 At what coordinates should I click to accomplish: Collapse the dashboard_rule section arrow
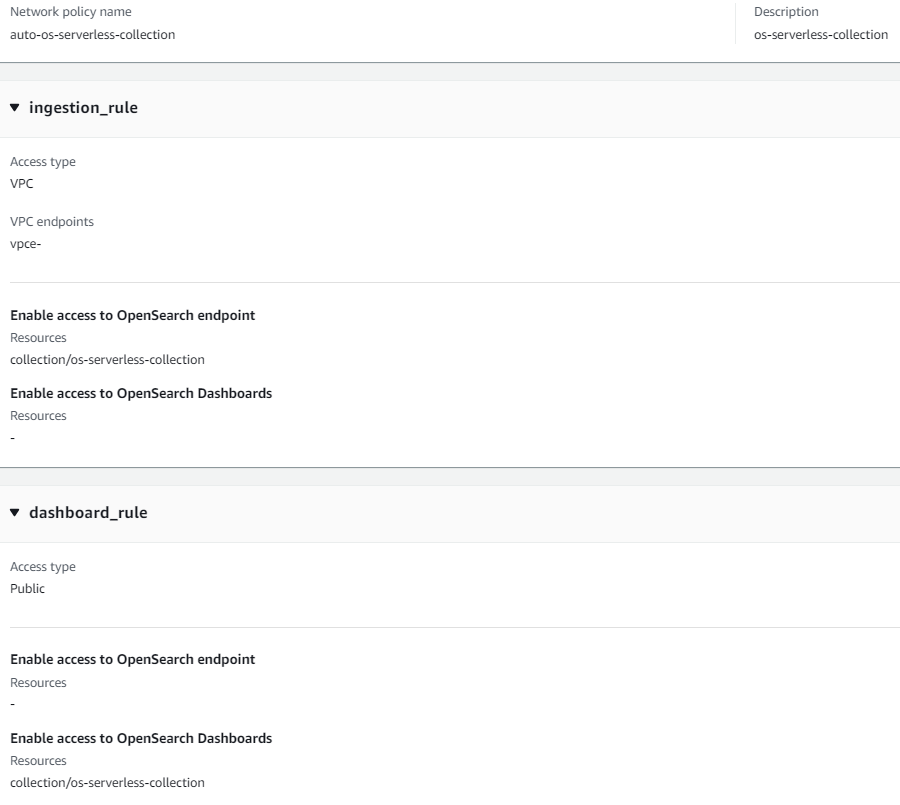point(15,512)
